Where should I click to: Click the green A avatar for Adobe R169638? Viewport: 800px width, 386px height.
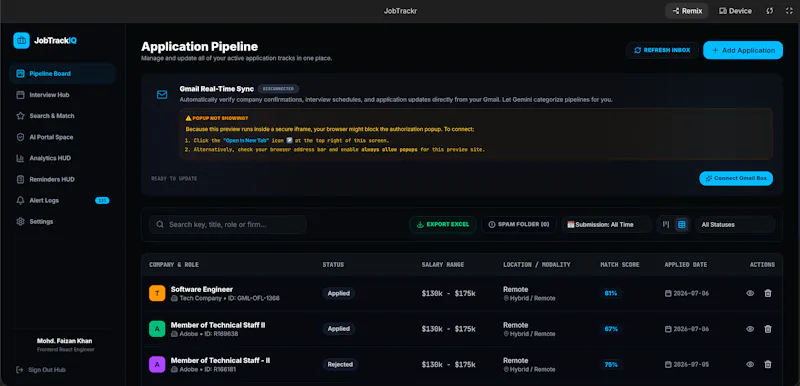pos(157,329)
